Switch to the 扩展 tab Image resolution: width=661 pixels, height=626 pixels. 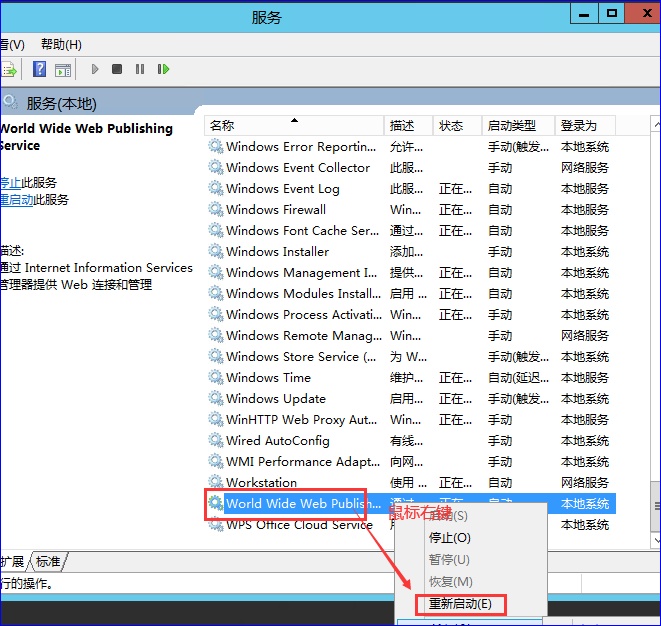(x=13, y=562)
